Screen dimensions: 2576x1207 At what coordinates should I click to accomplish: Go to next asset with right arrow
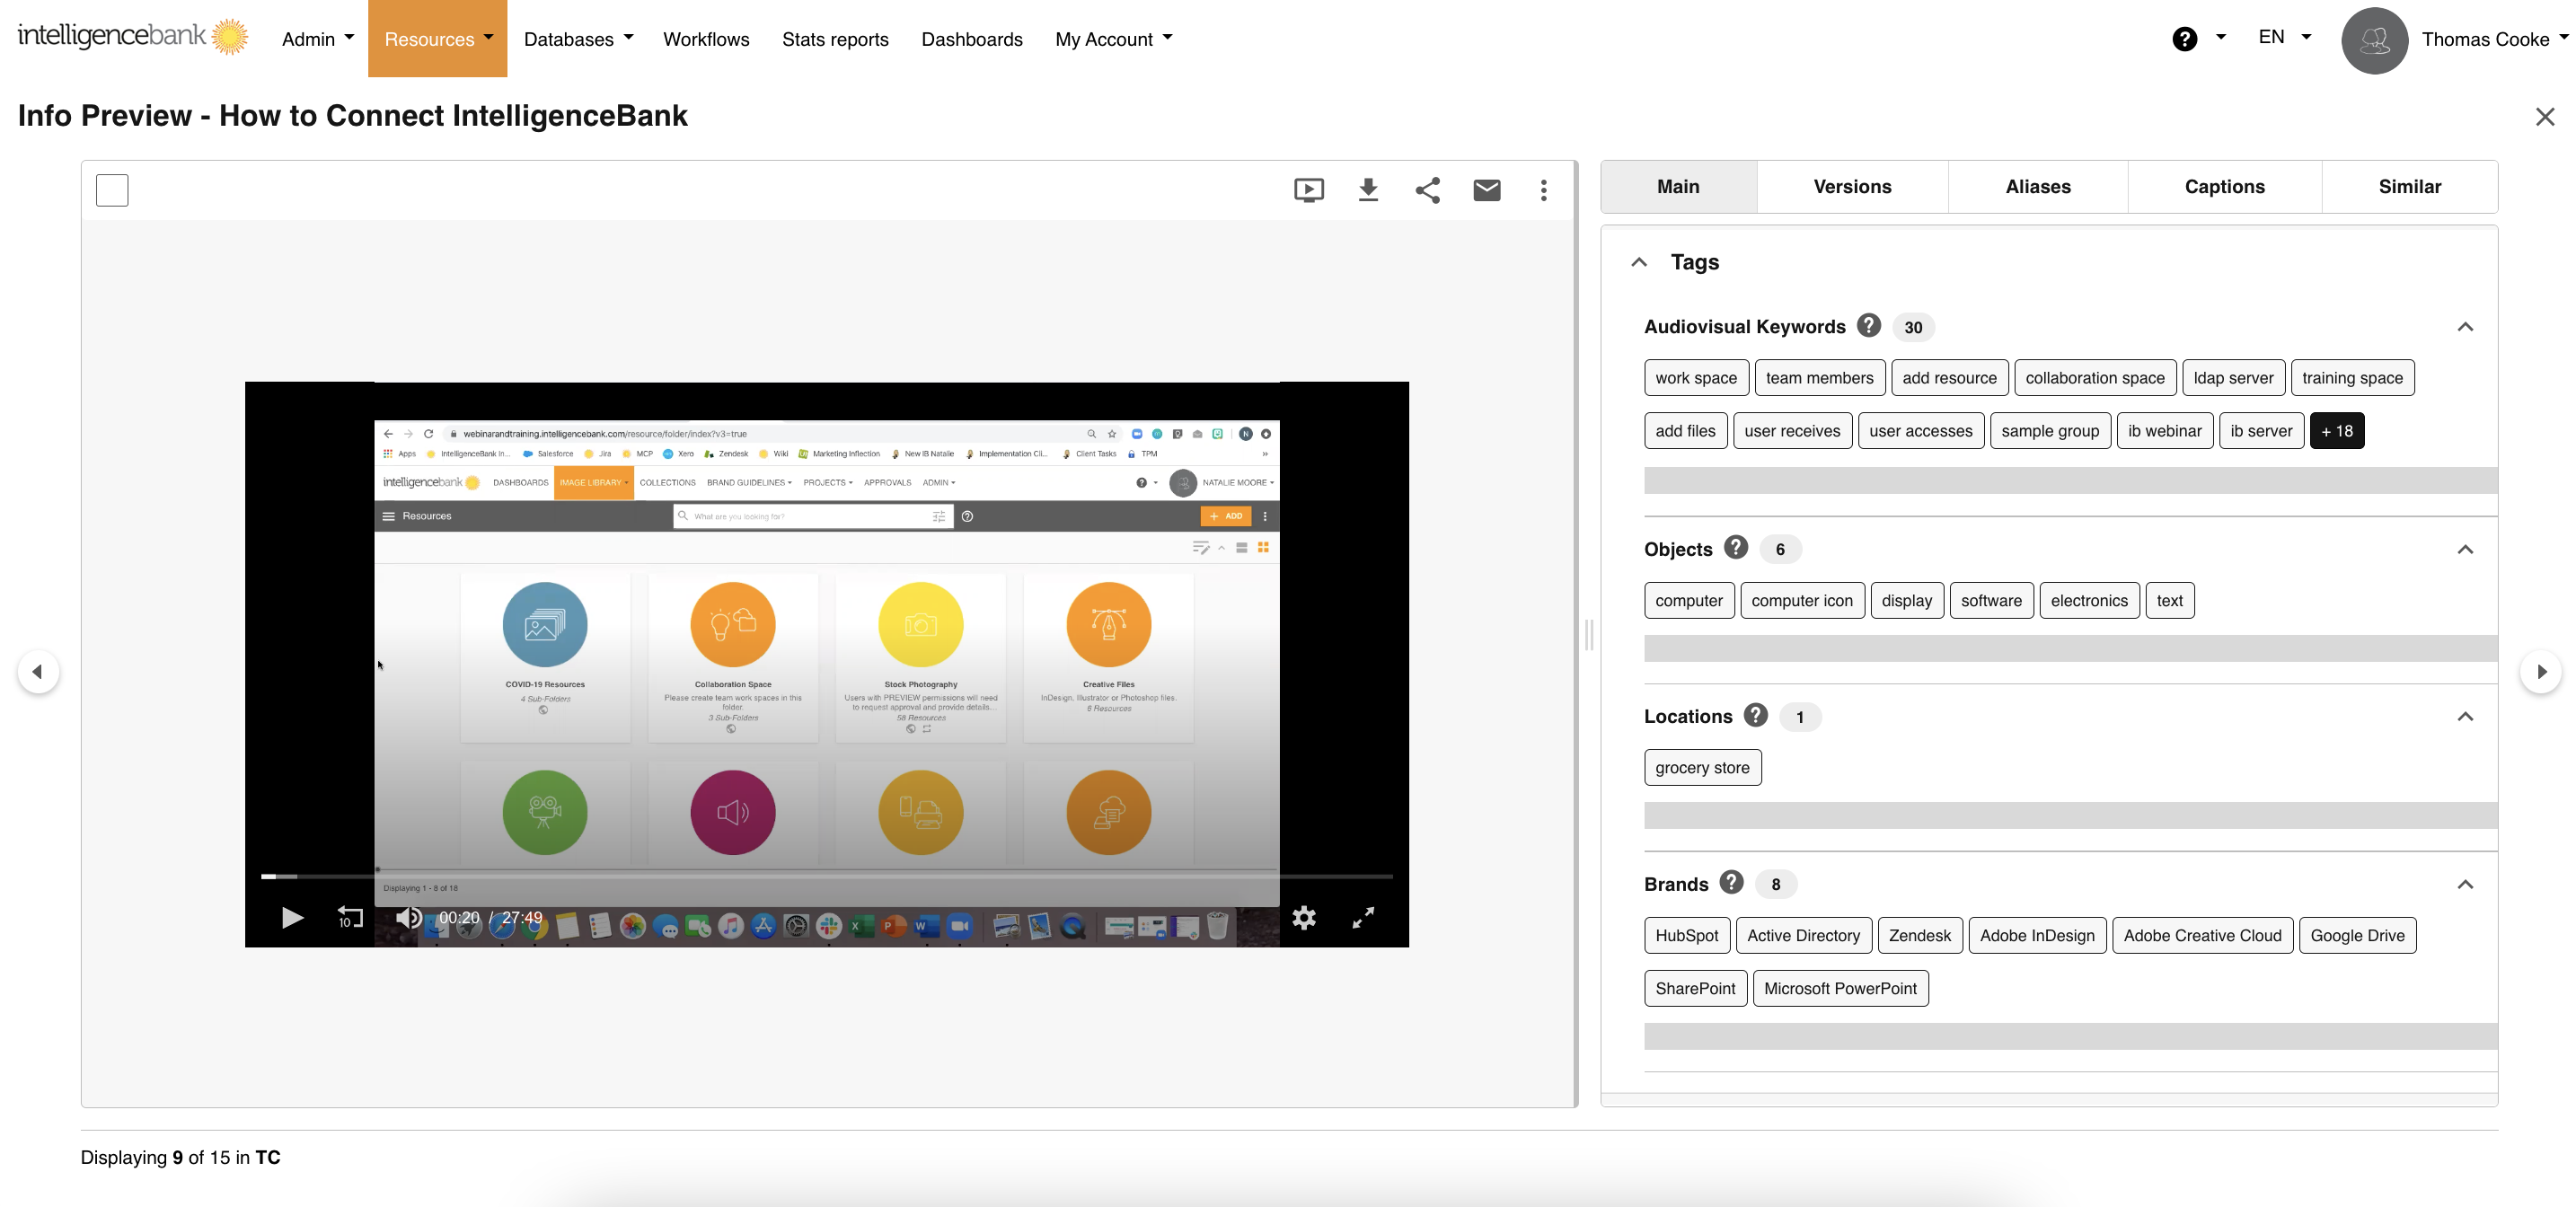tap(2541, 672)
